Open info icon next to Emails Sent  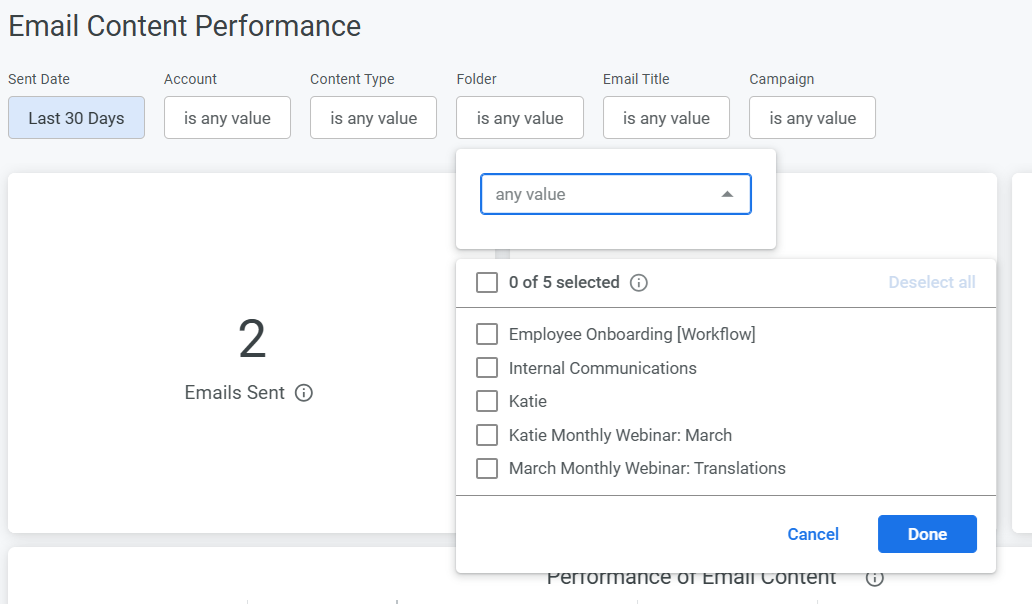303,393
